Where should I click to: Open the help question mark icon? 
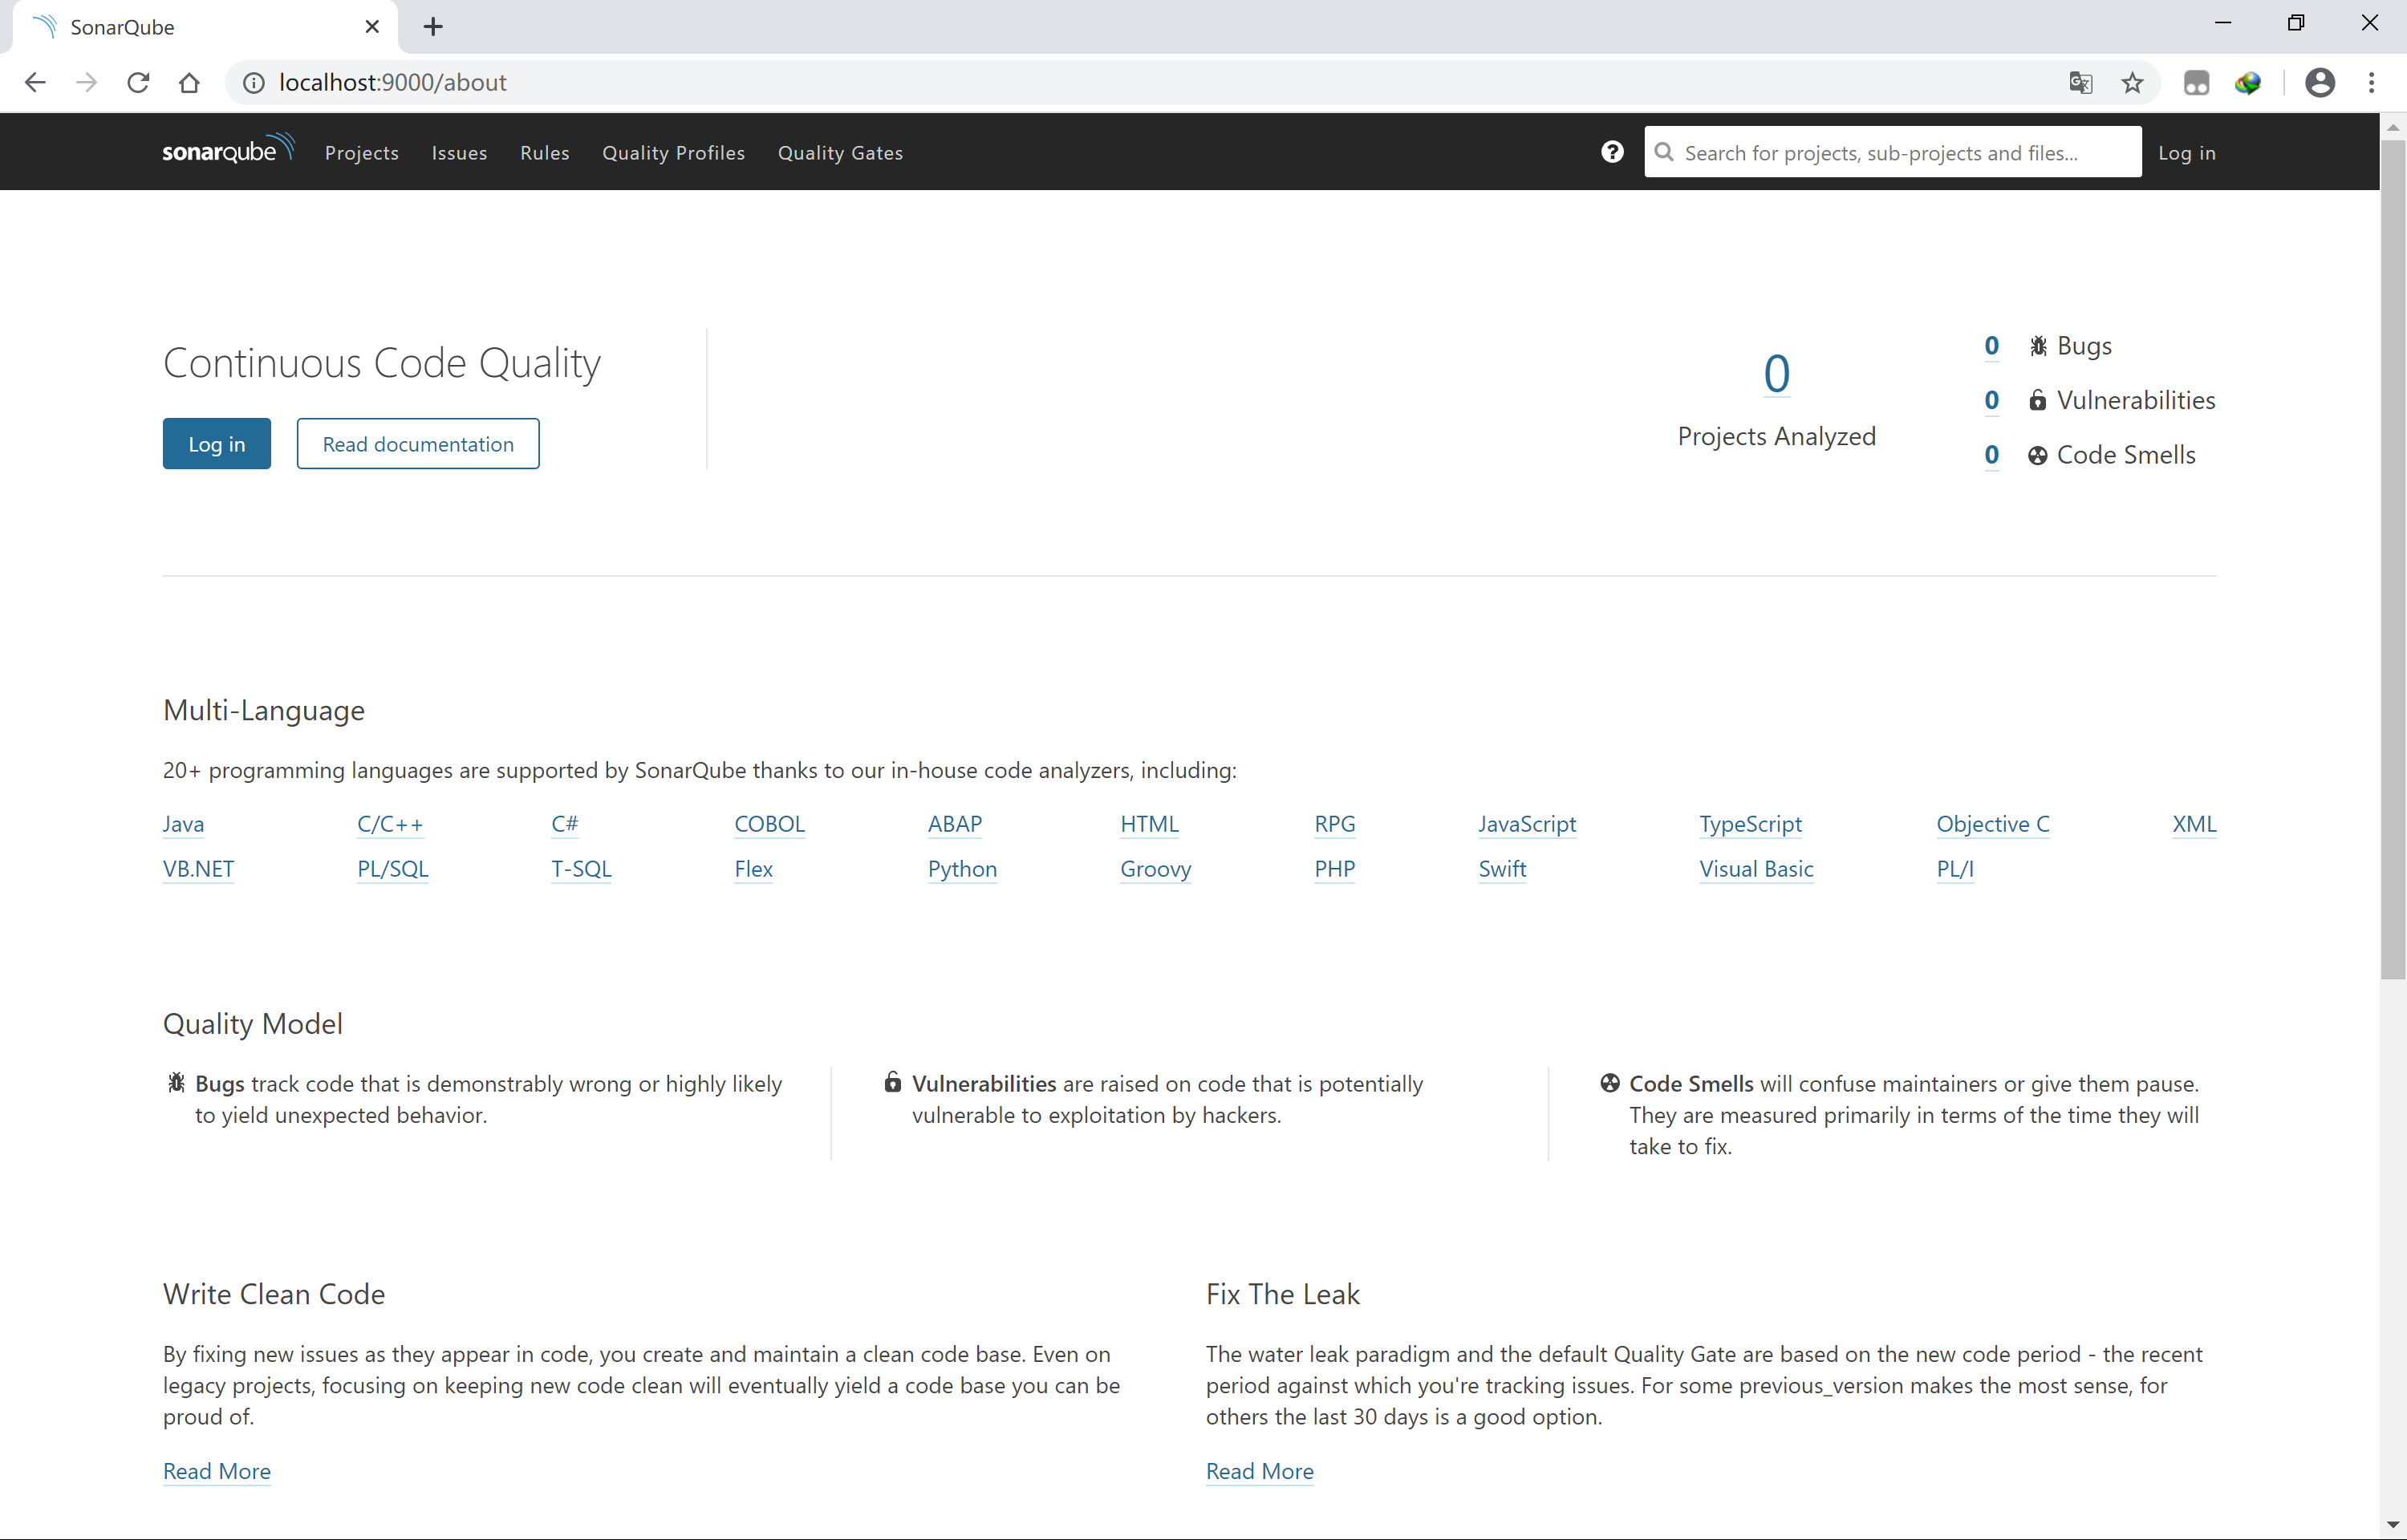click(x=1611, y=152)
